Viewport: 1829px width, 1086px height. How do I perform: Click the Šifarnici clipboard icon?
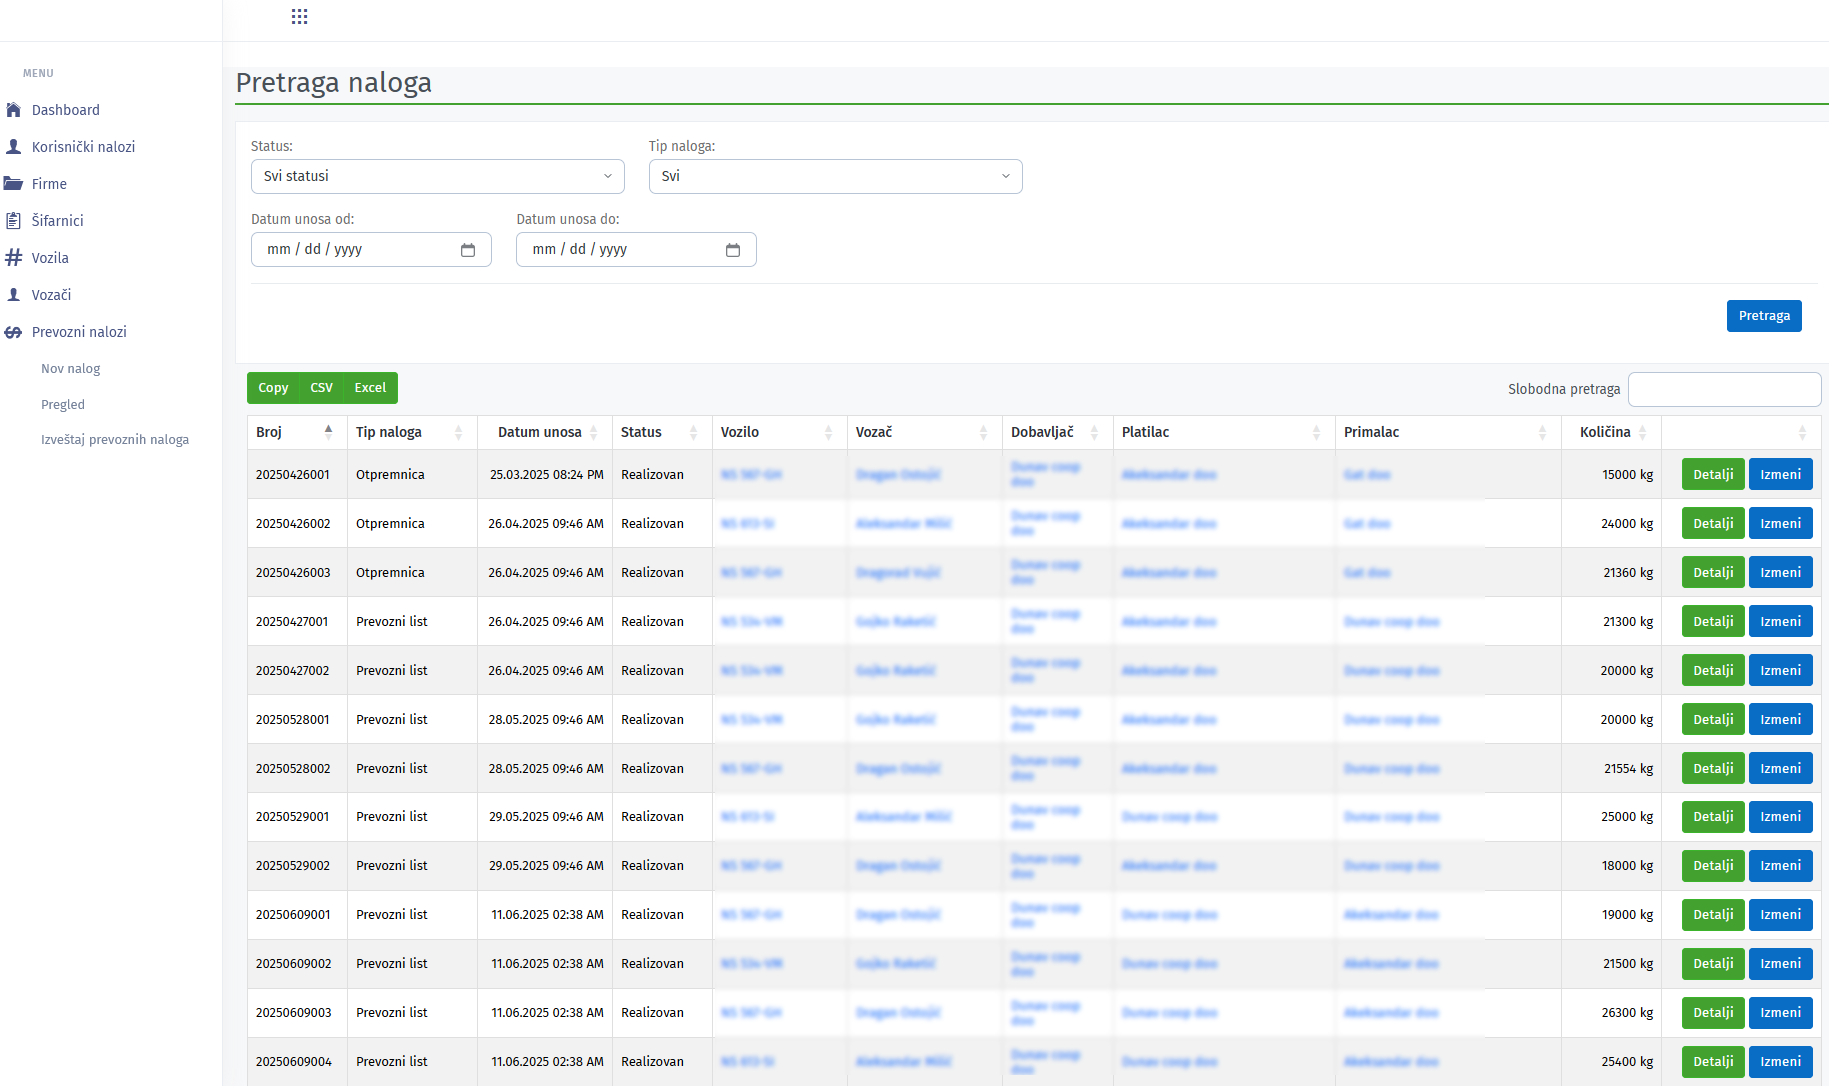(14, 221)
